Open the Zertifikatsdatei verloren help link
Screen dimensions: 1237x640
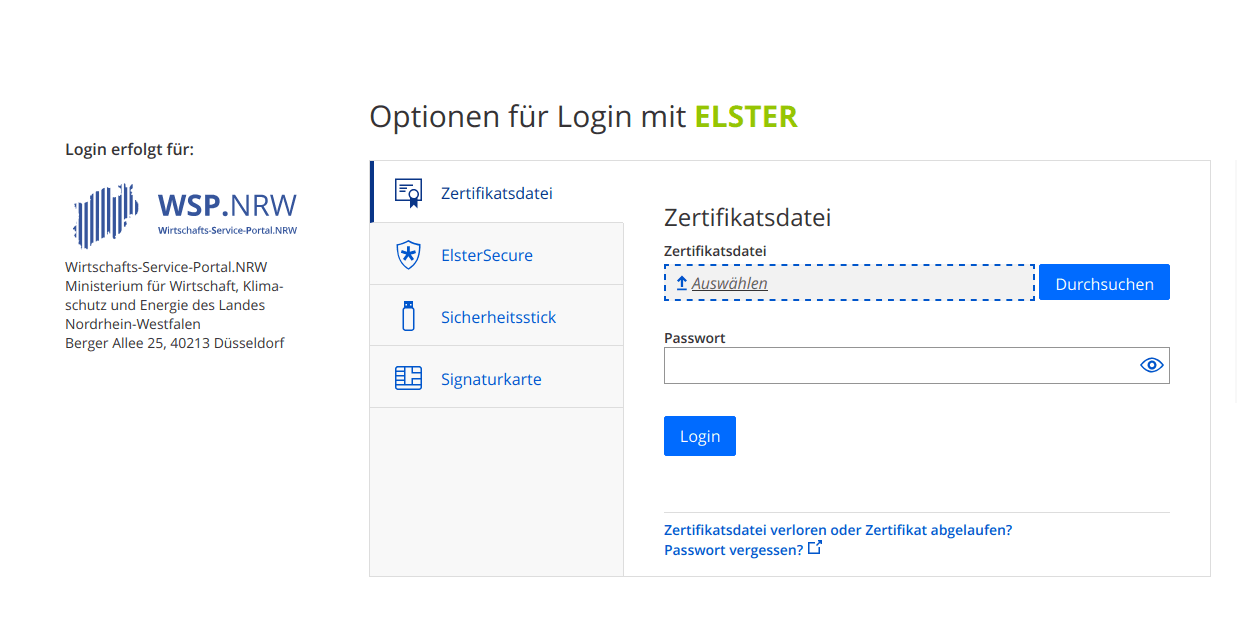(x=838, y=529)
